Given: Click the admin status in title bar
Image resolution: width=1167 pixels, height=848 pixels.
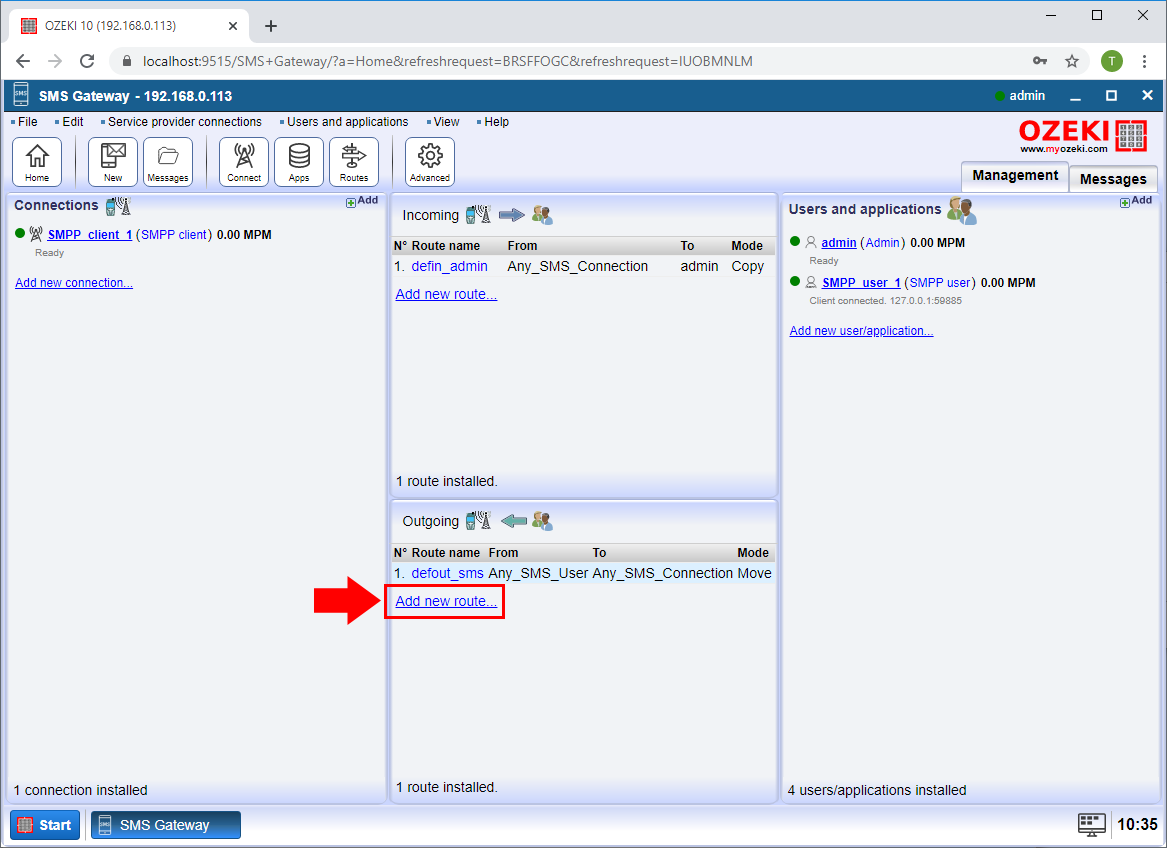Looking at the screenshot, I should (x=1020, y=95).
